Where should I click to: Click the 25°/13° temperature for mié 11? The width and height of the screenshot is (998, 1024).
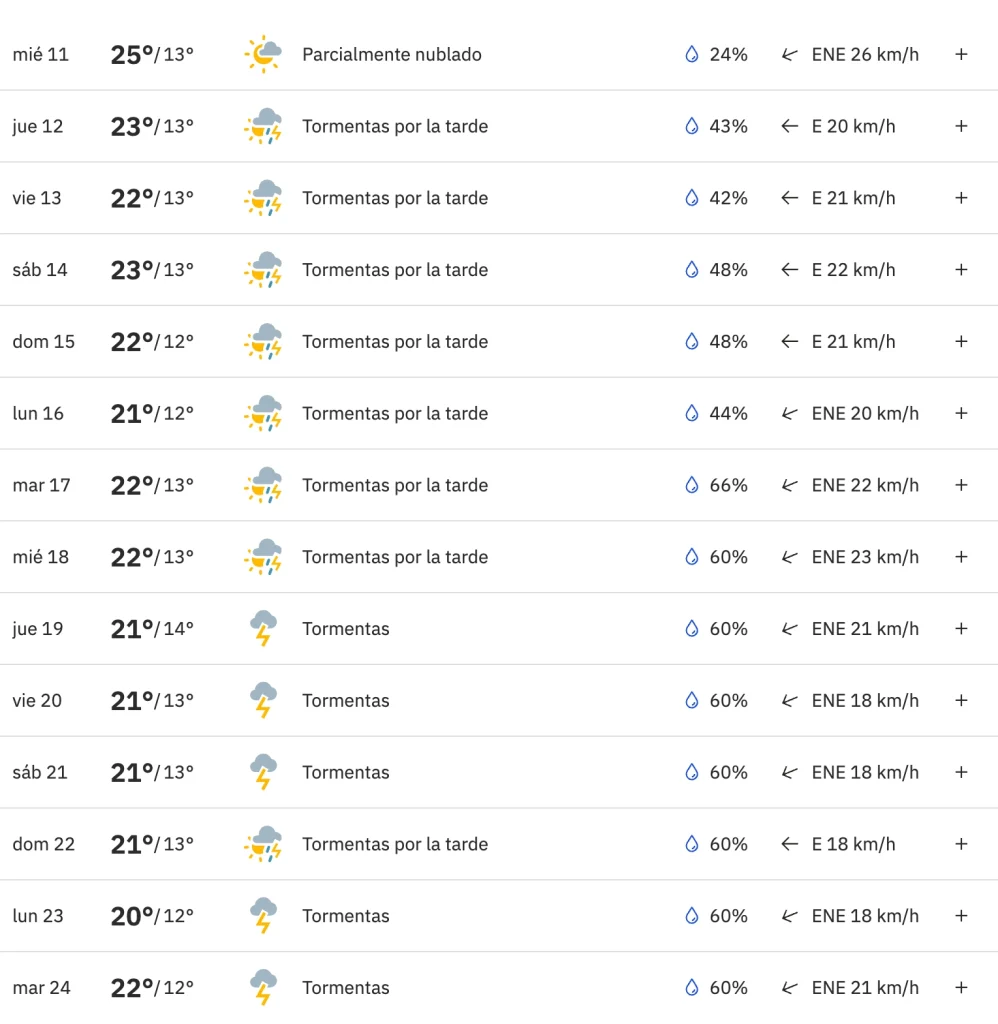coord(152,54)
